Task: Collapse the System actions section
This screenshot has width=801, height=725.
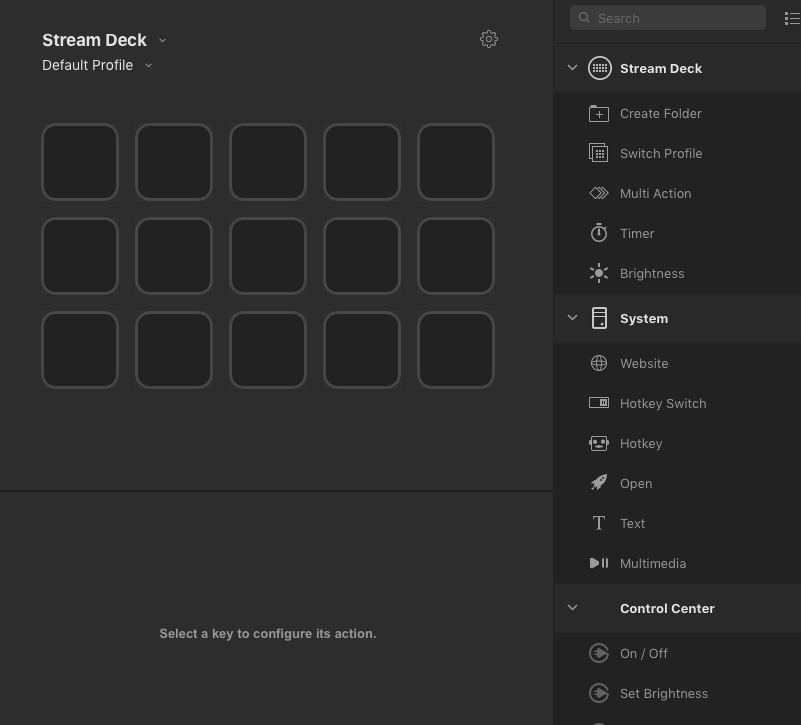Action: [572, 318]
